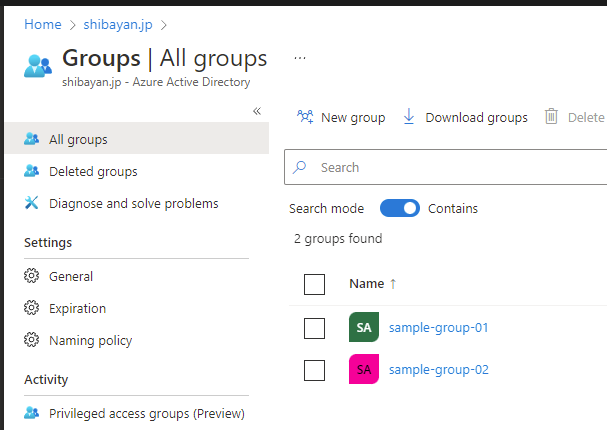Click the New group people-plus icon
This screenshot has height=430, width=607.
(305, 116)
